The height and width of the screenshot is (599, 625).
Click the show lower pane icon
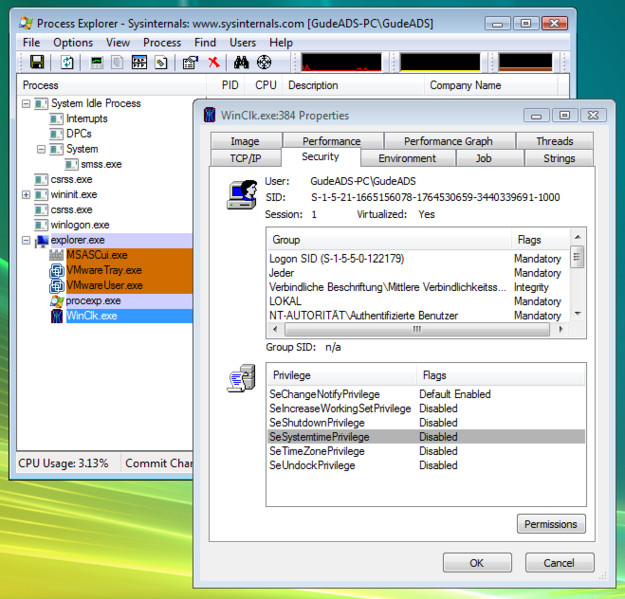coord(139,62)
